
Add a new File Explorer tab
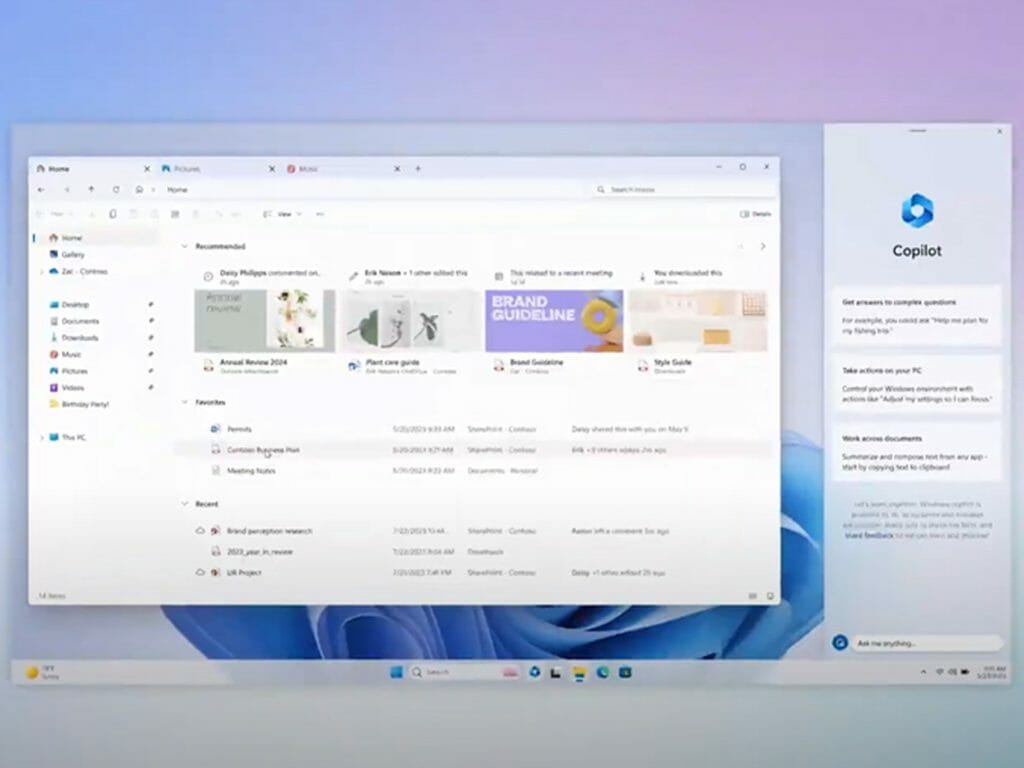tap(418, 169)
